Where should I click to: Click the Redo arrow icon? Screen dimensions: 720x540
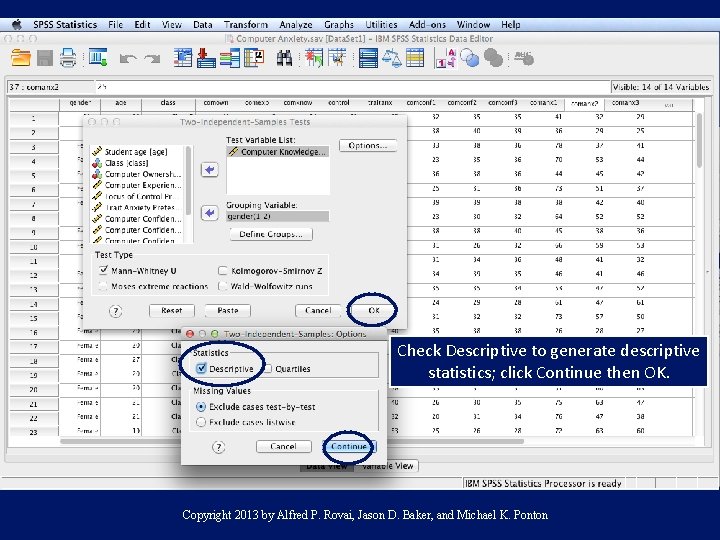coord(152,58)
